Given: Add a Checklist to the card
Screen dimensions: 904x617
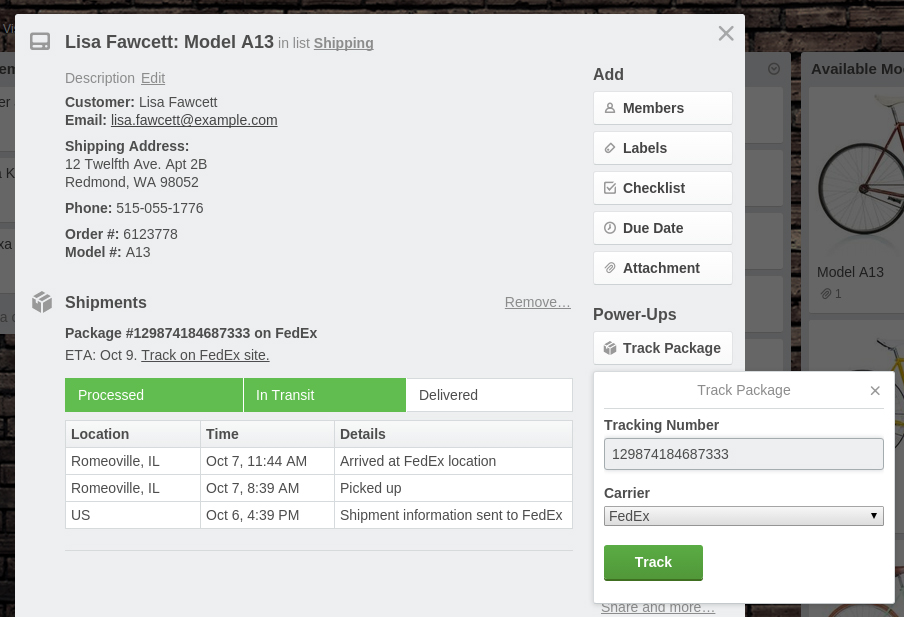Looking at the screenshot, I should (x=662, y=188).
